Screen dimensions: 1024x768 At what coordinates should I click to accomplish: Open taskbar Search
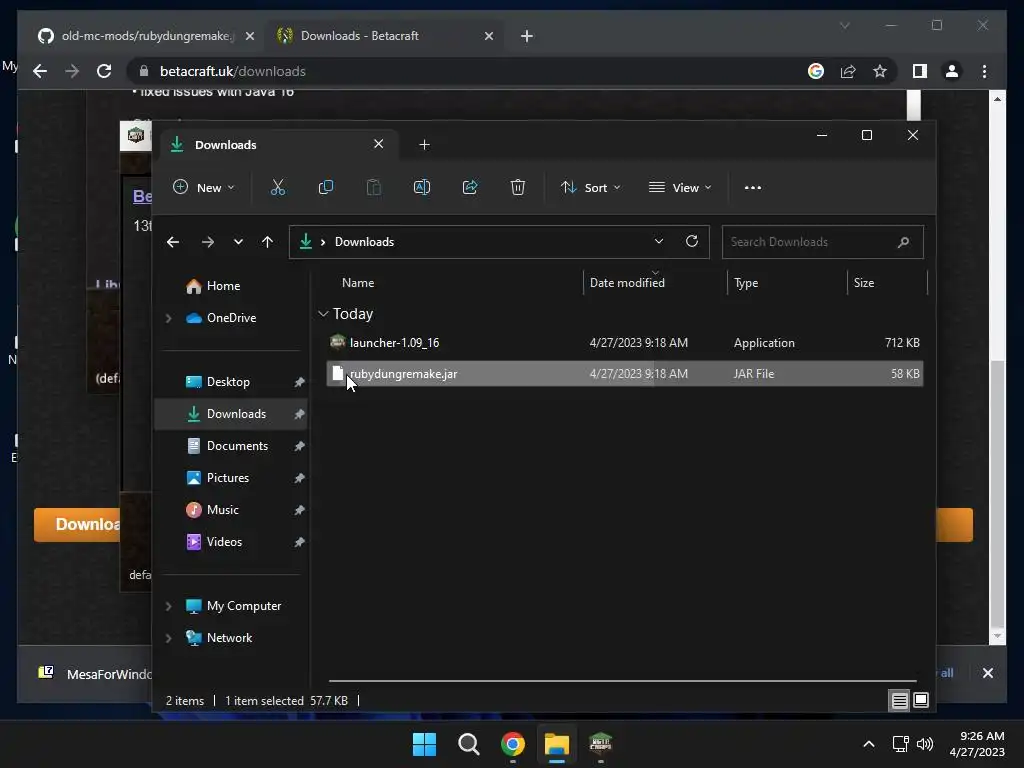click(x=468, y=744)
